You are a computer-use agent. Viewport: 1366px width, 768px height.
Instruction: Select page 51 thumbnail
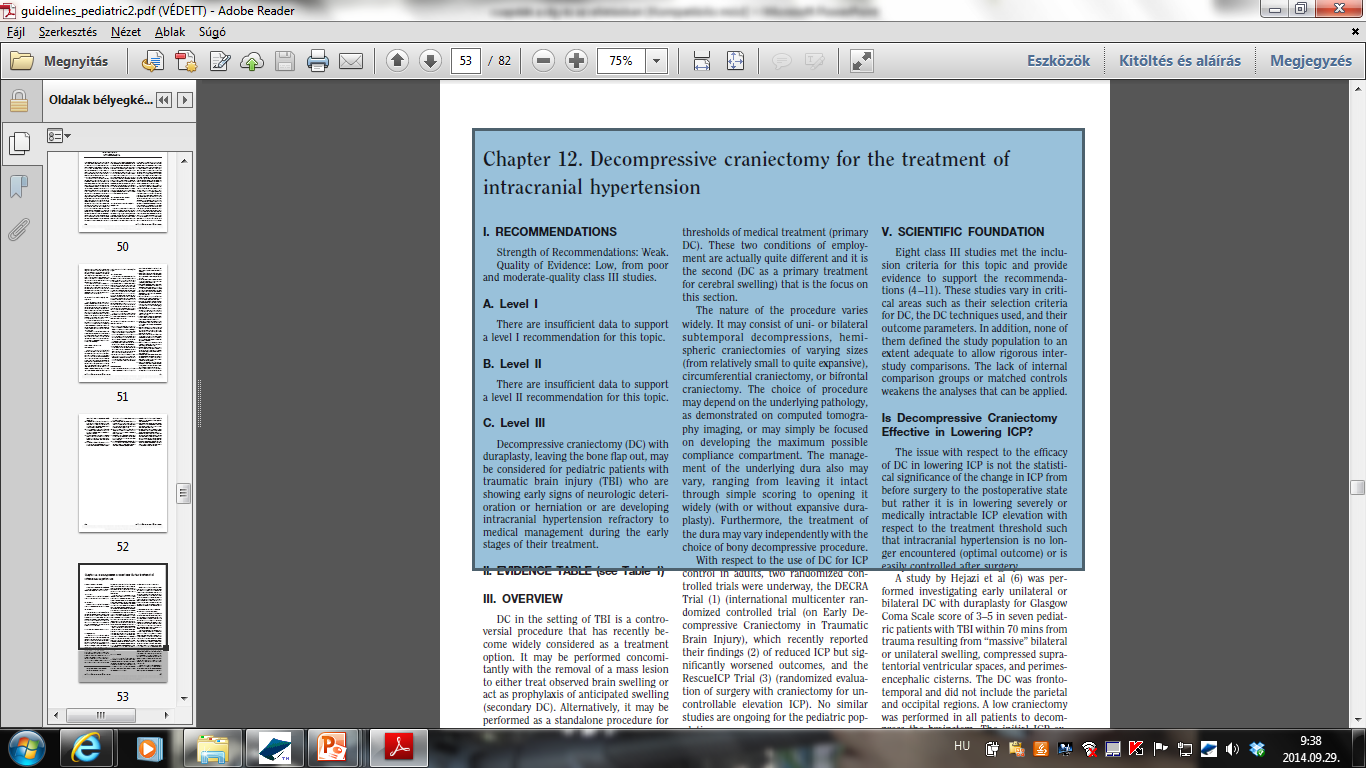(123, 323)
